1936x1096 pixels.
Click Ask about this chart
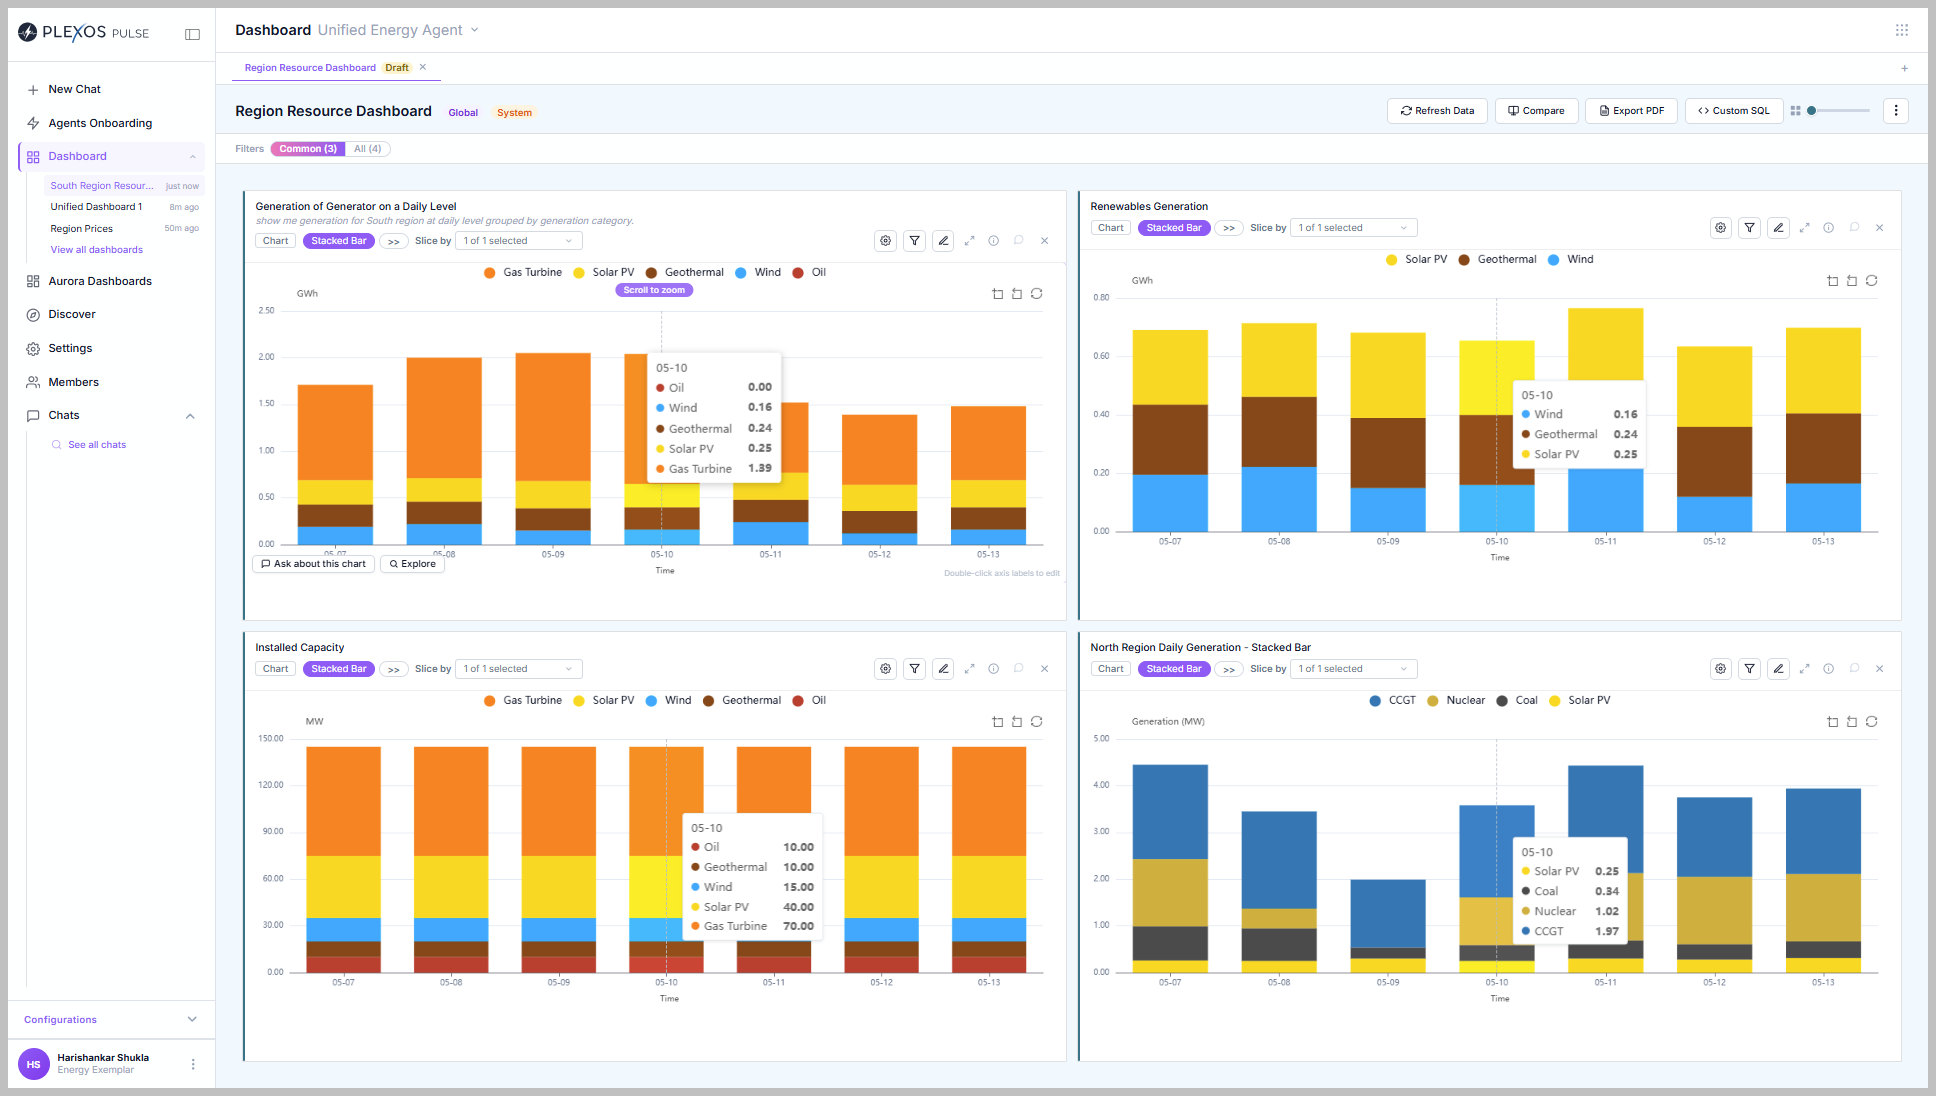pyautogui.click(x=313, y=564)
